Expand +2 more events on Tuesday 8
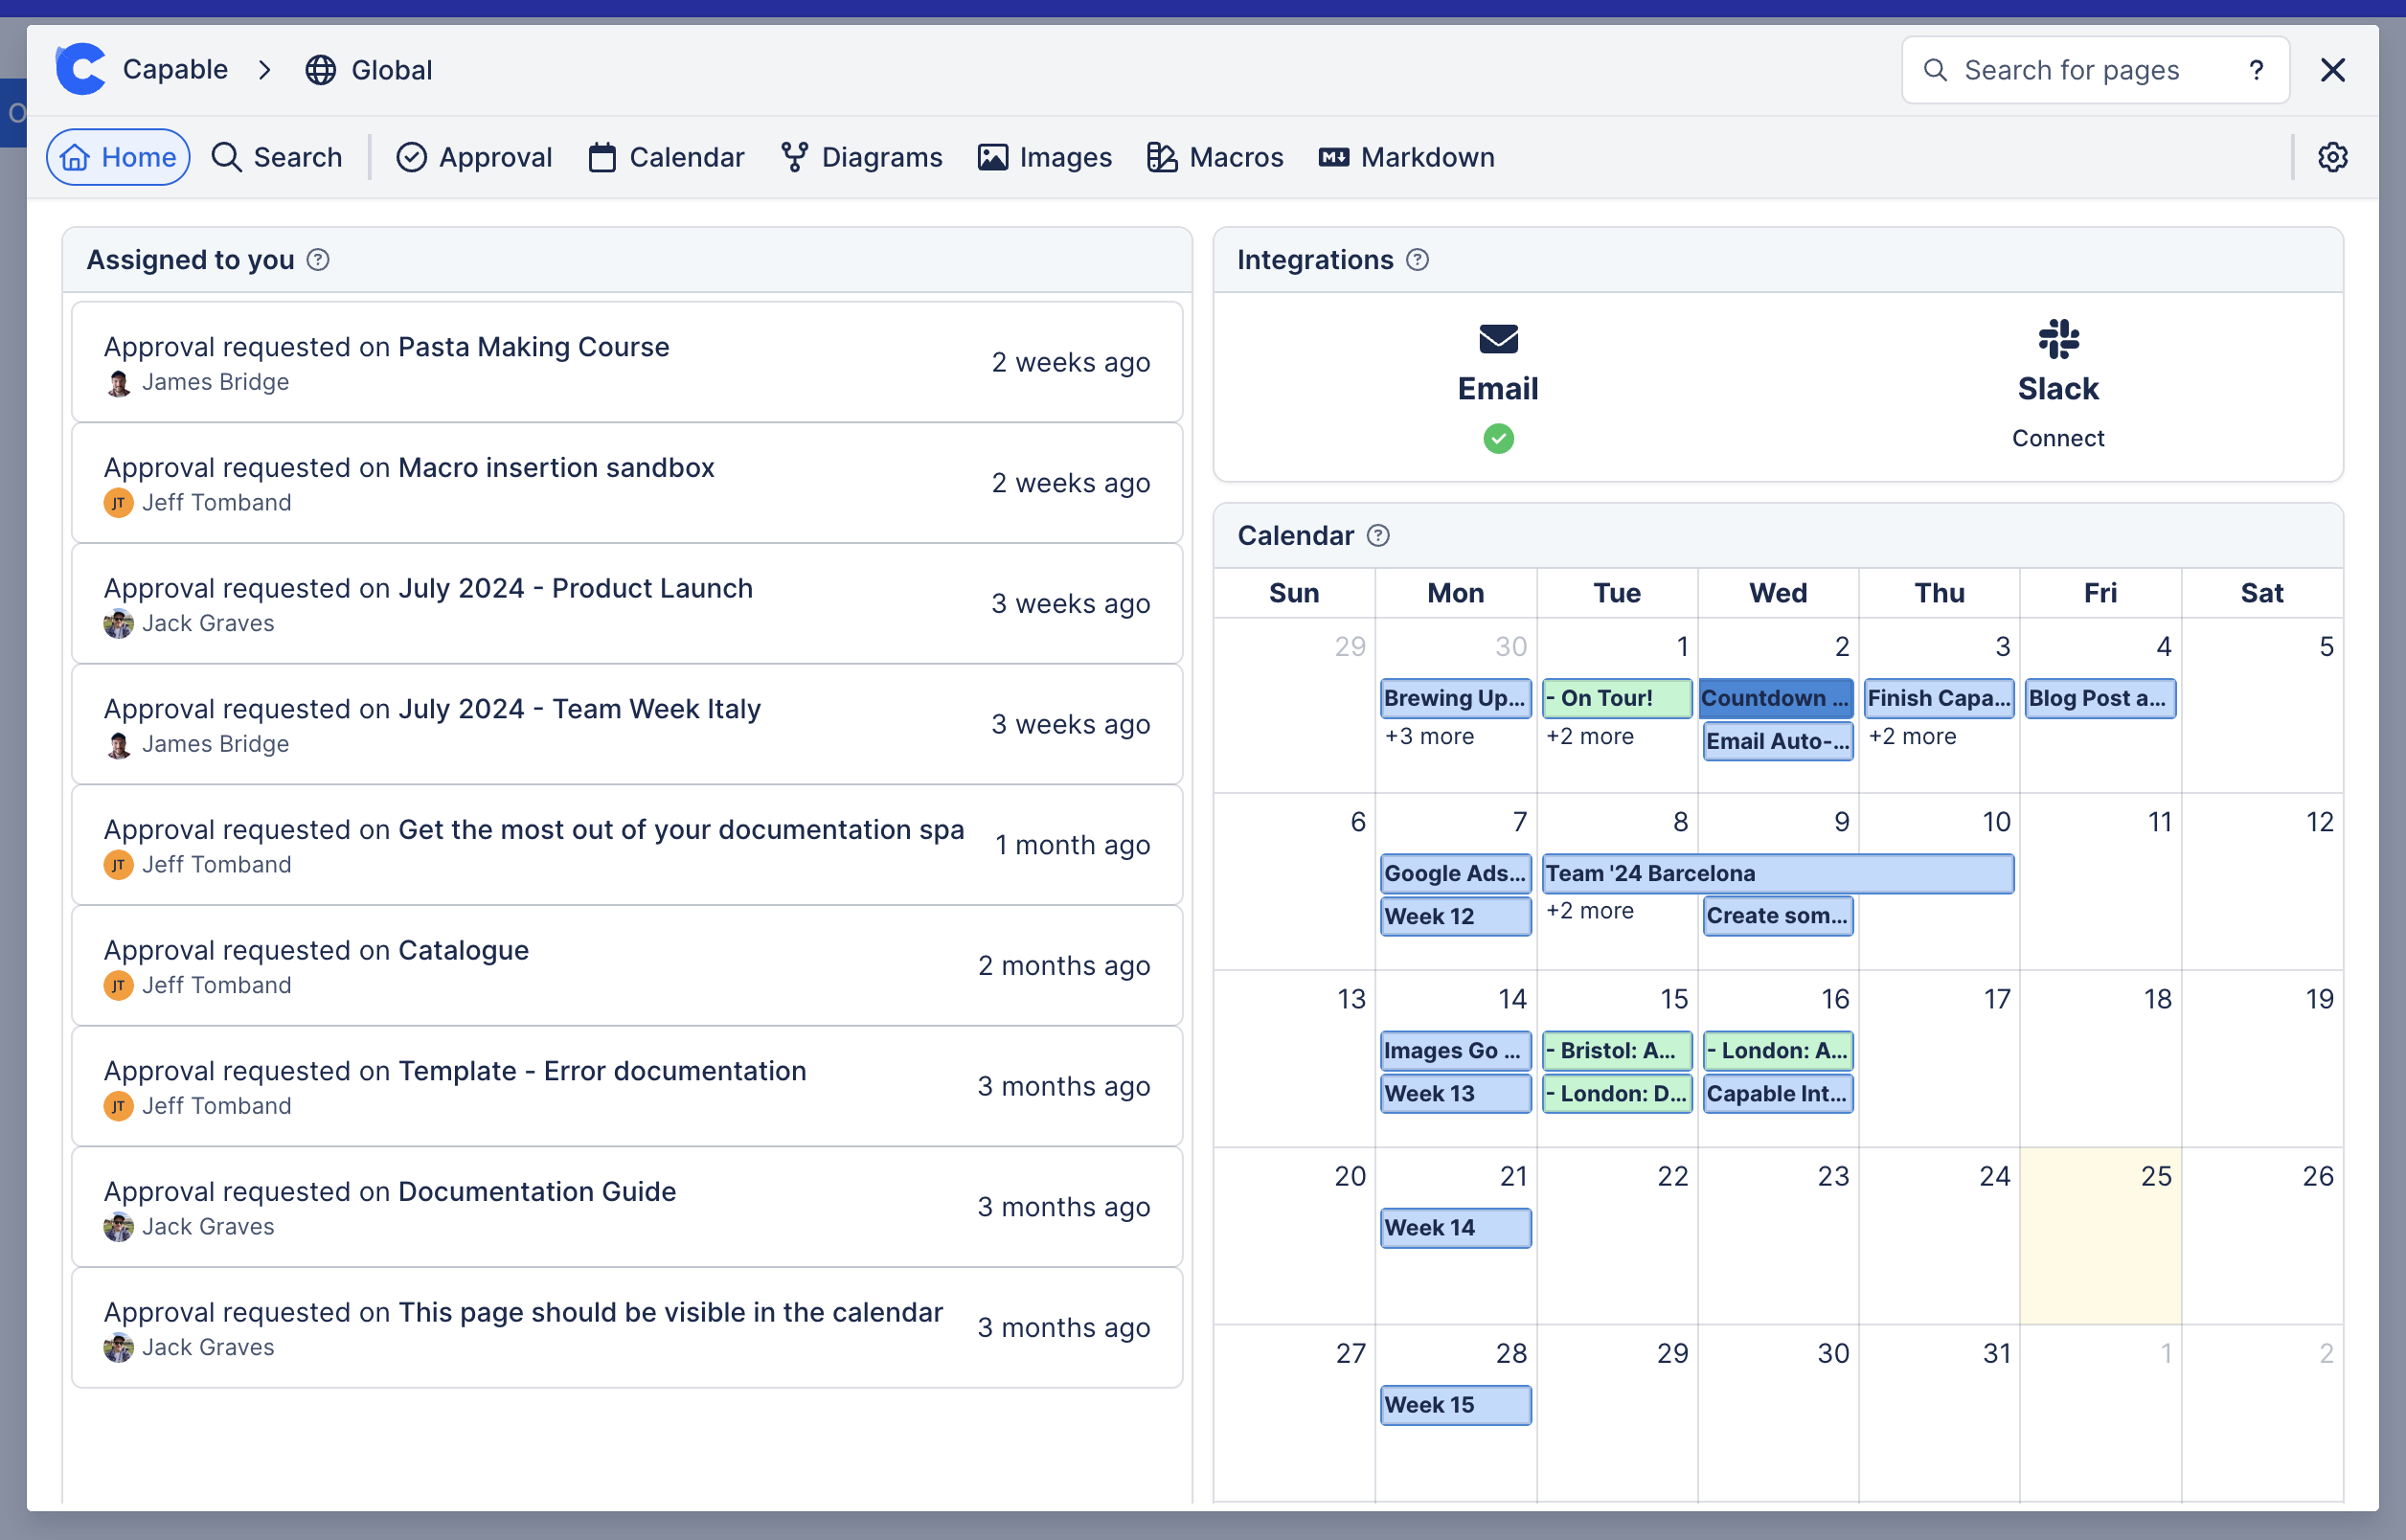This screenshot has width=2406, height=1540. pyautogui.click(x=1590, y=911)
